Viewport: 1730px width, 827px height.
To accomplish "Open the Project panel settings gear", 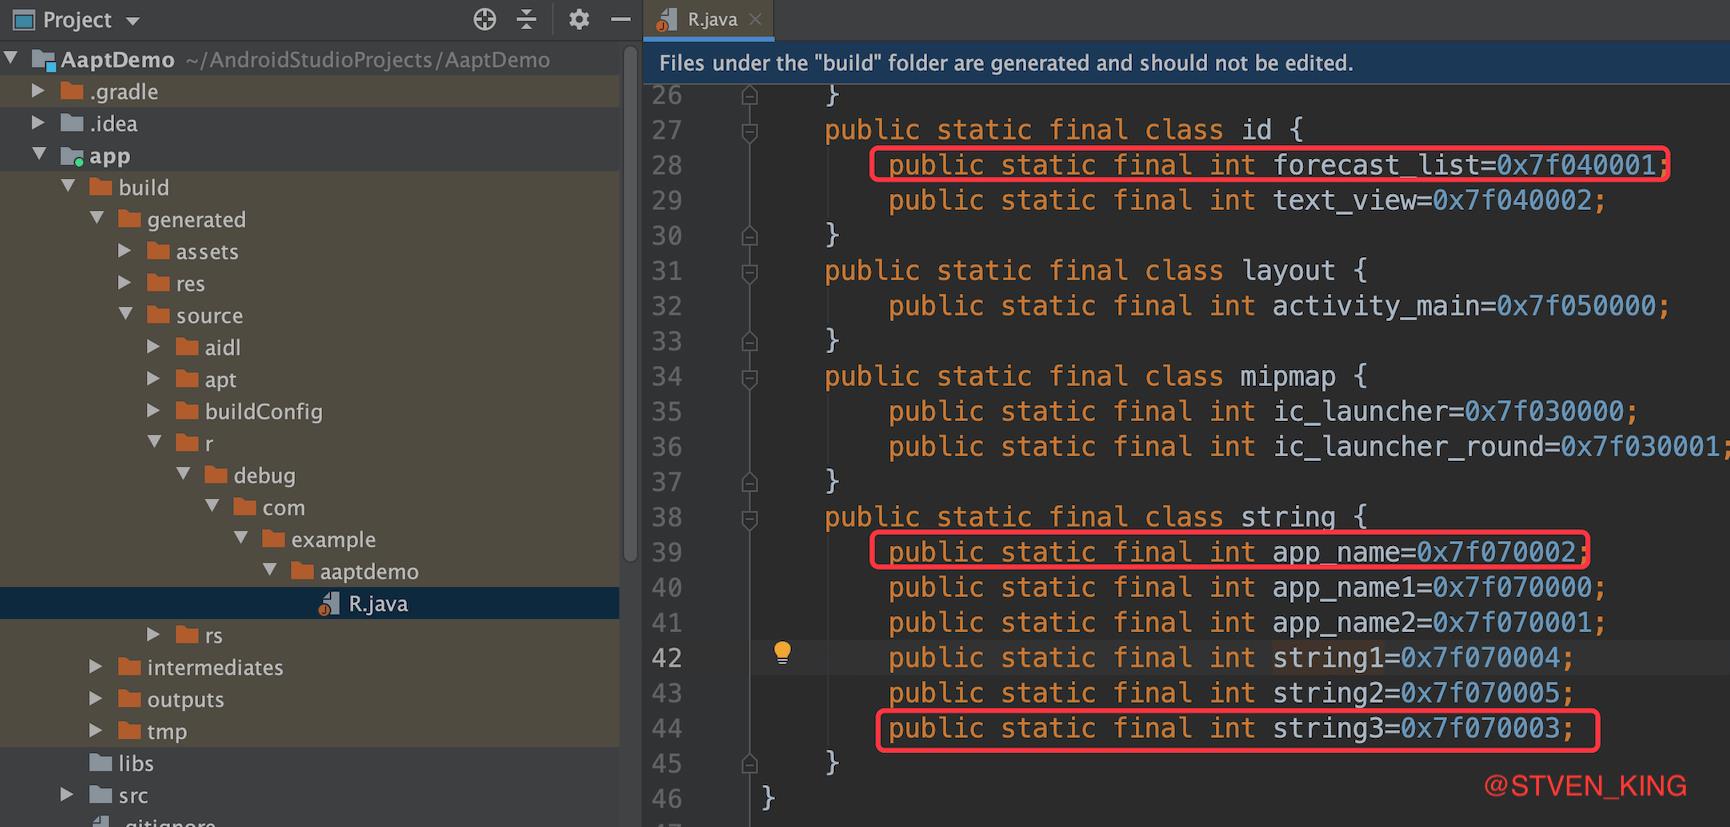I will (x=579, y=19).
